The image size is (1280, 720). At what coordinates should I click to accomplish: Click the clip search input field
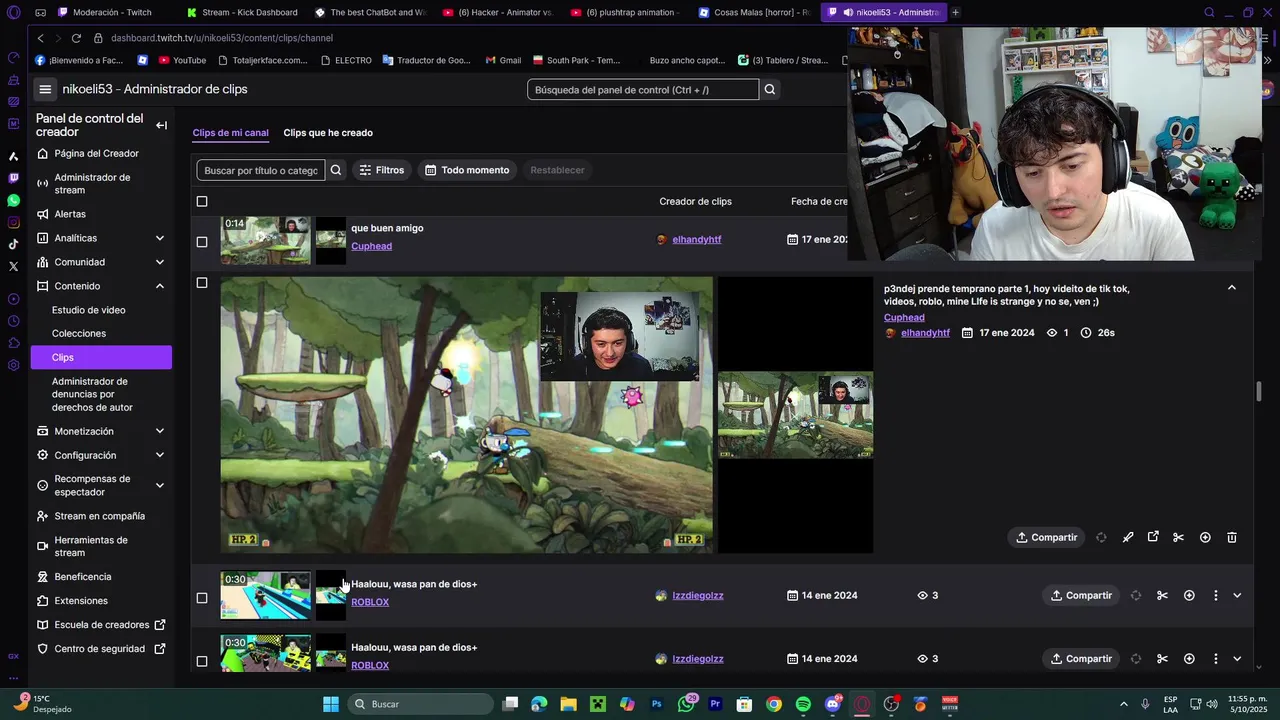(261, 170)
